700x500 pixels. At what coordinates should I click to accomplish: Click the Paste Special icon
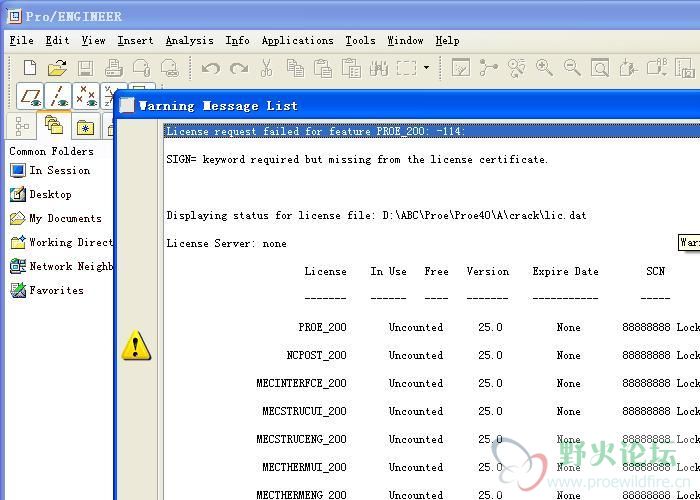click(351, 68)
